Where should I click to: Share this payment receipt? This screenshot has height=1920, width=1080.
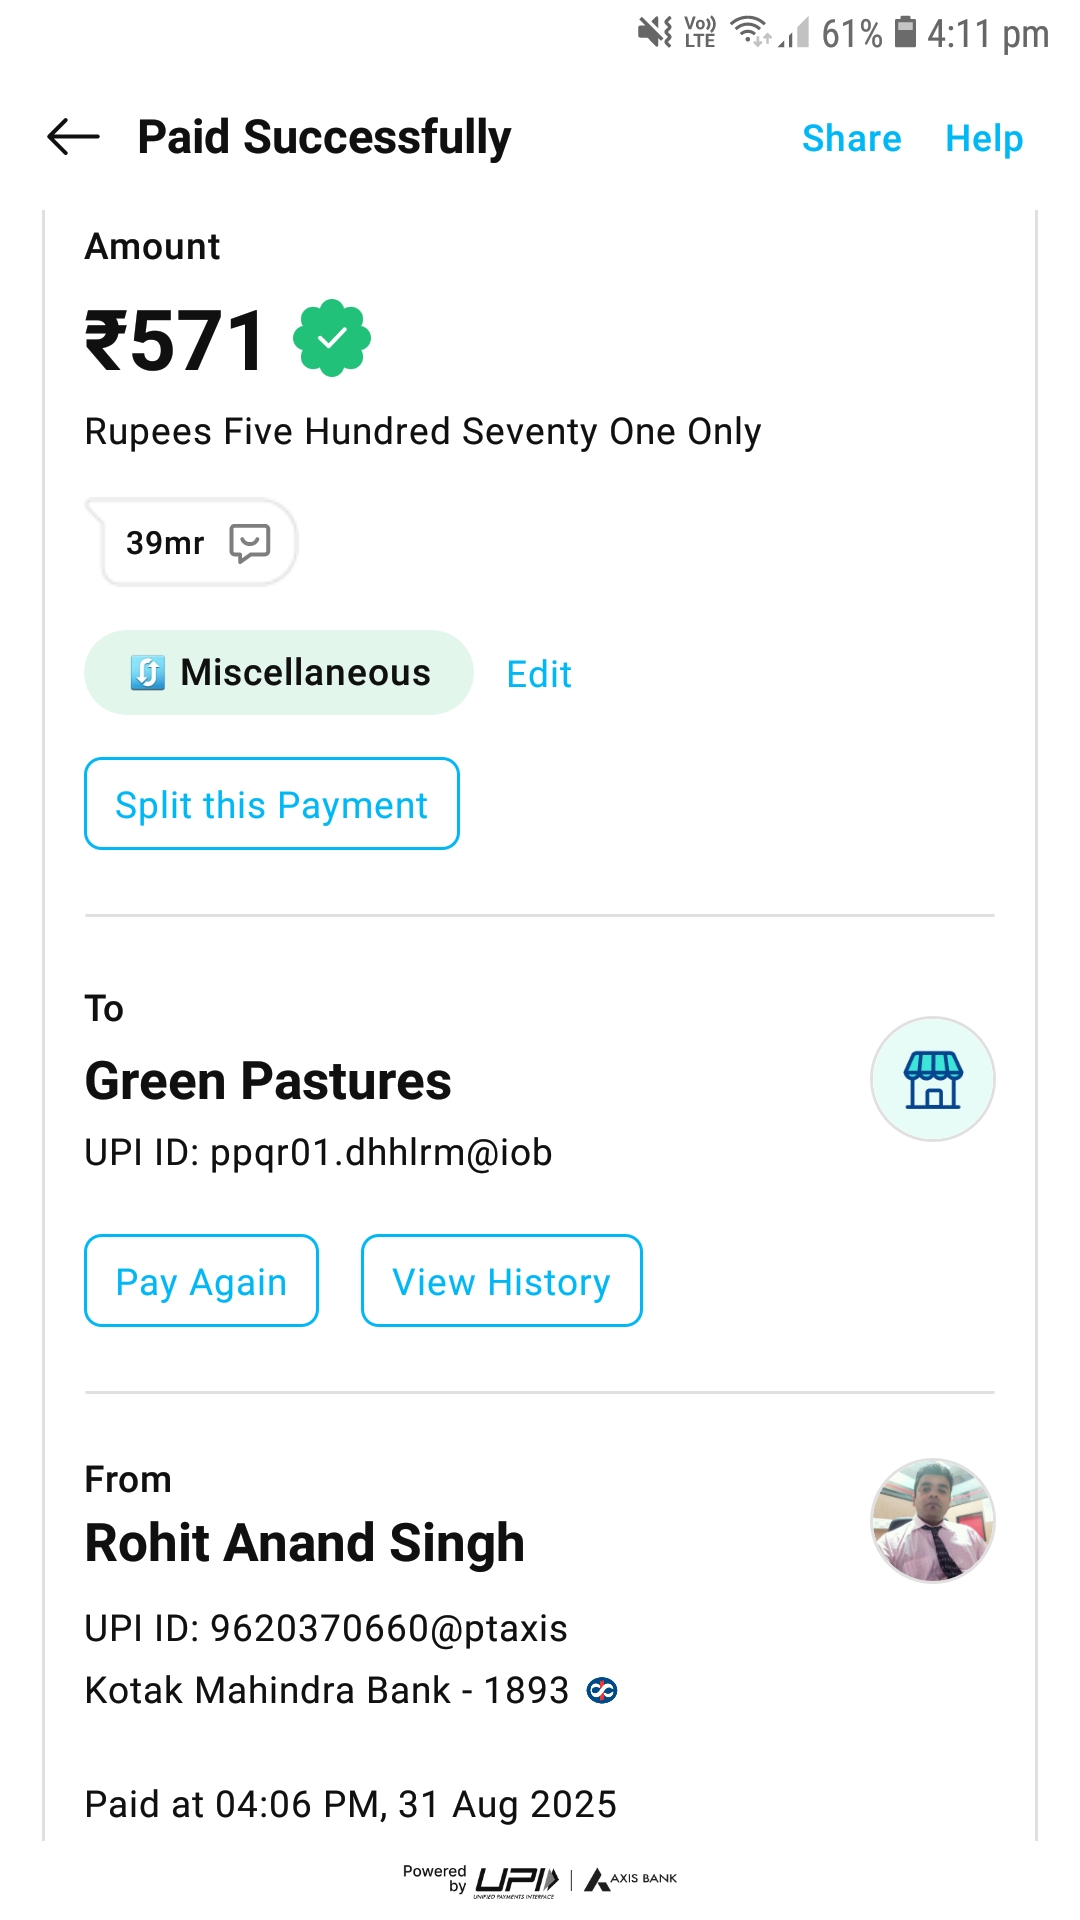[851, 138]
